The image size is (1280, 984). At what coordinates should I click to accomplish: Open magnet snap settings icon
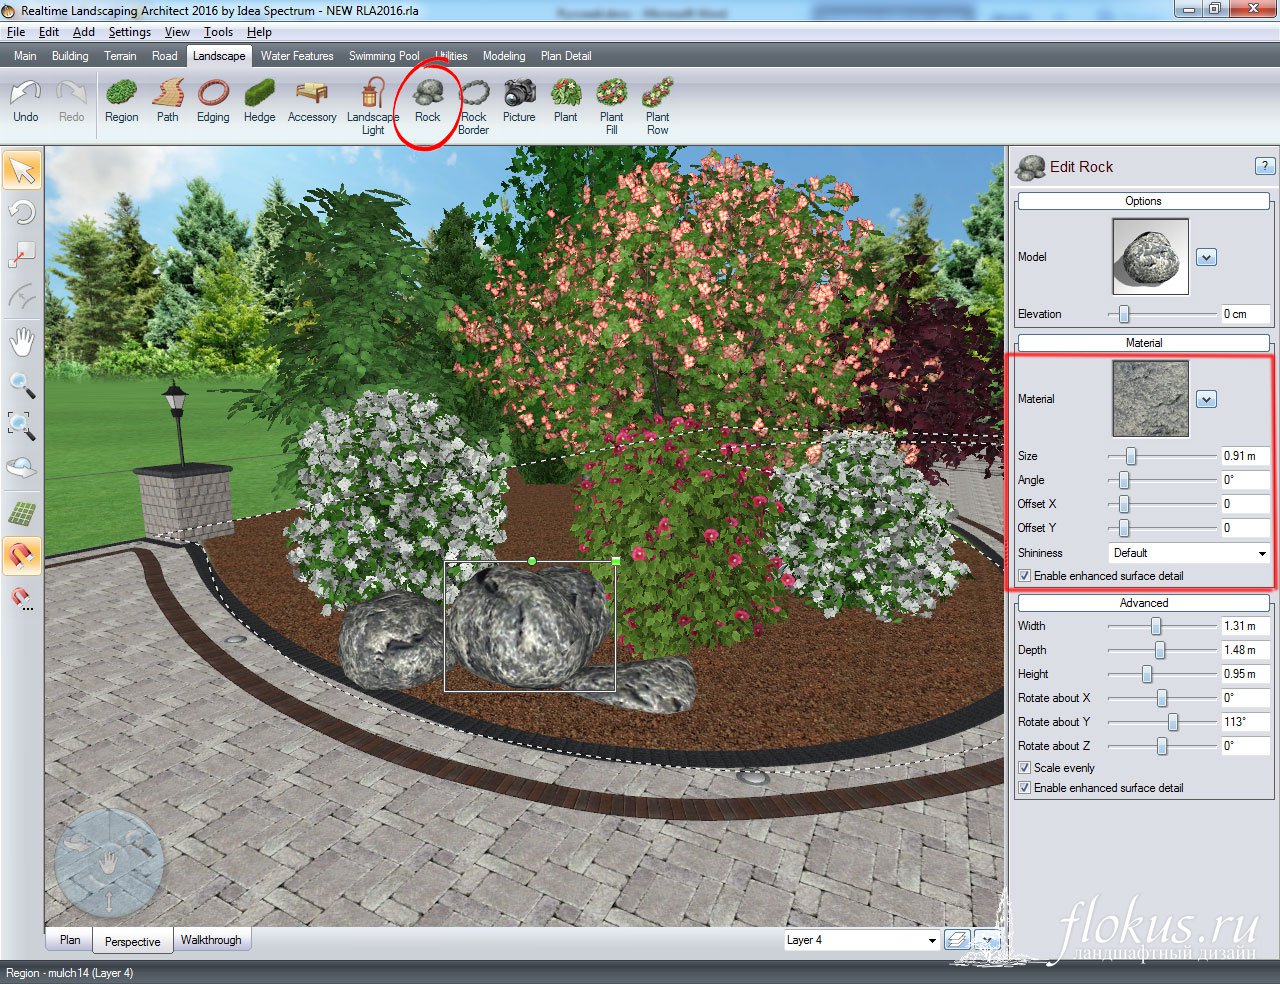point(22,598)
